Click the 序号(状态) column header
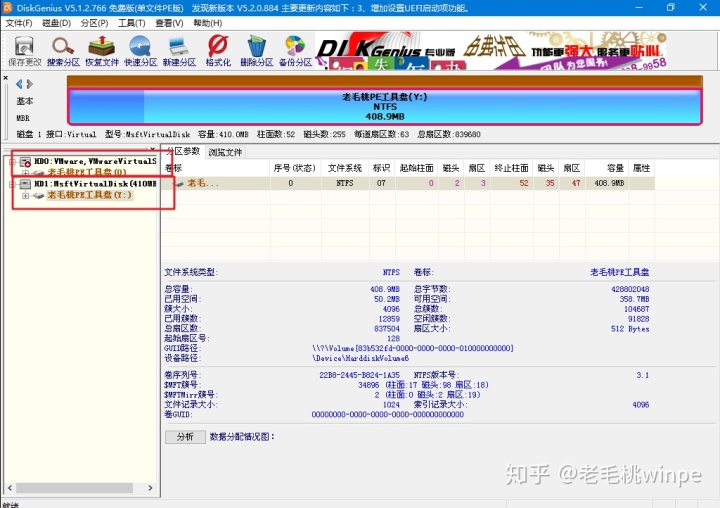Image resolution: width=720 pixels, height=508 pixels. 295,169
